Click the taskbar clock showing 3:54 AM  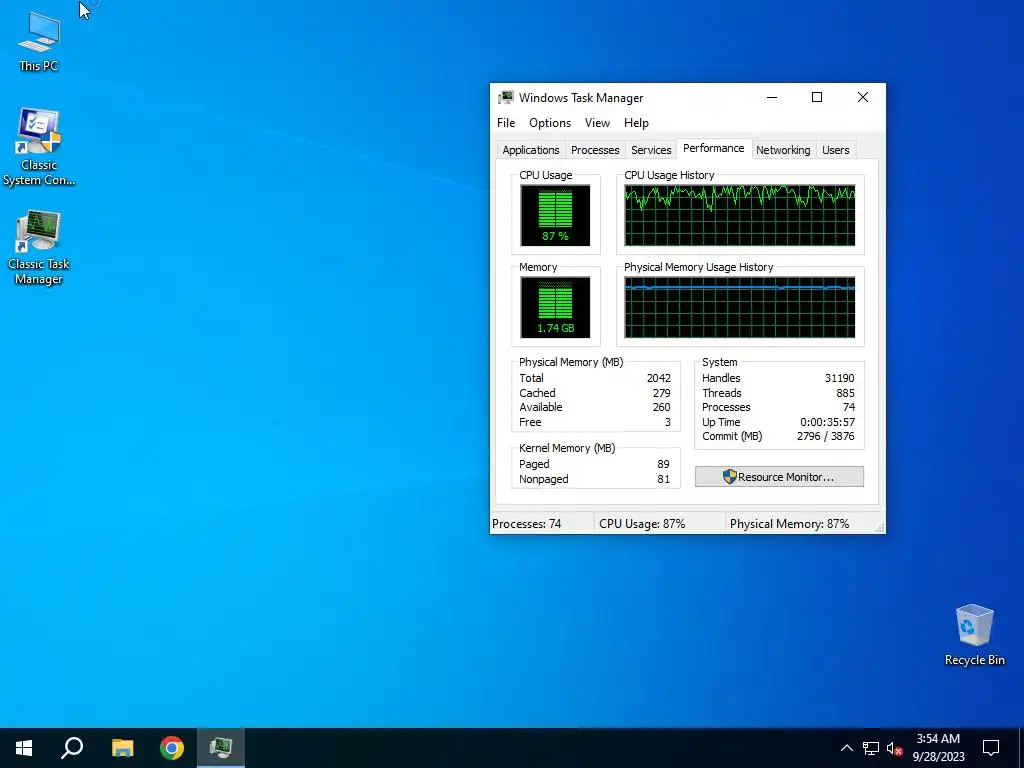point(938,748)
